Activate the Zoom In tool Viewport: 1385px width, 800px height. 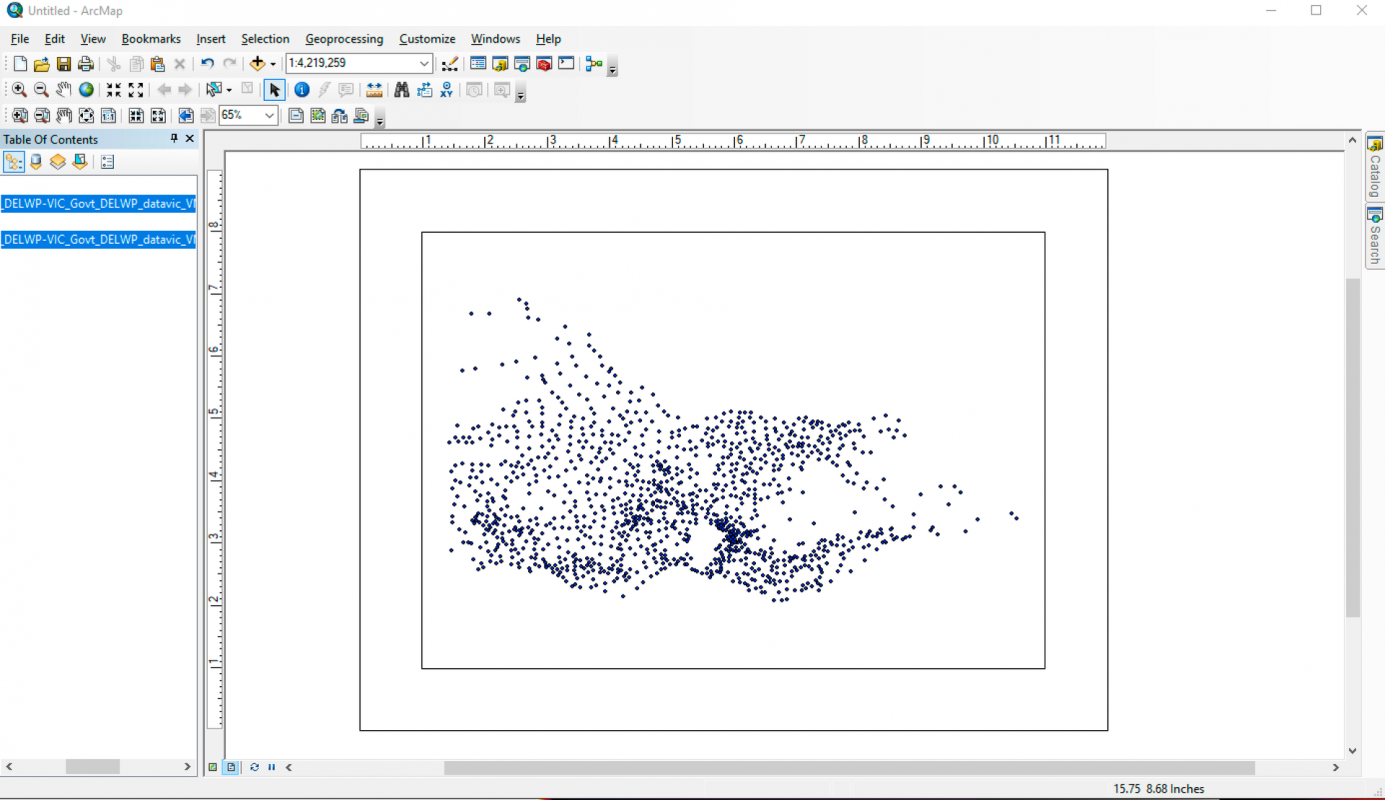[x=20, y=89]
